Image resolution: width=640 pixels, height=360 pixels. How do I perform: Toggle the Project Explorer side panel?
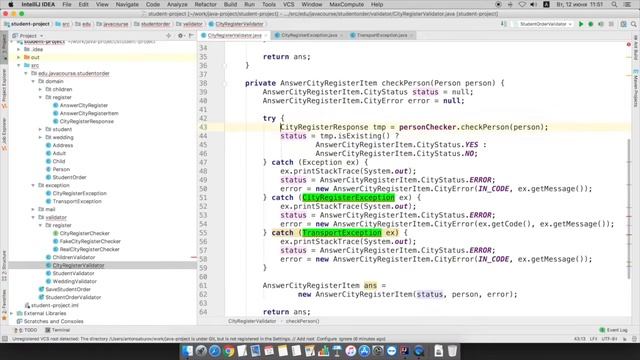(4, 89)
